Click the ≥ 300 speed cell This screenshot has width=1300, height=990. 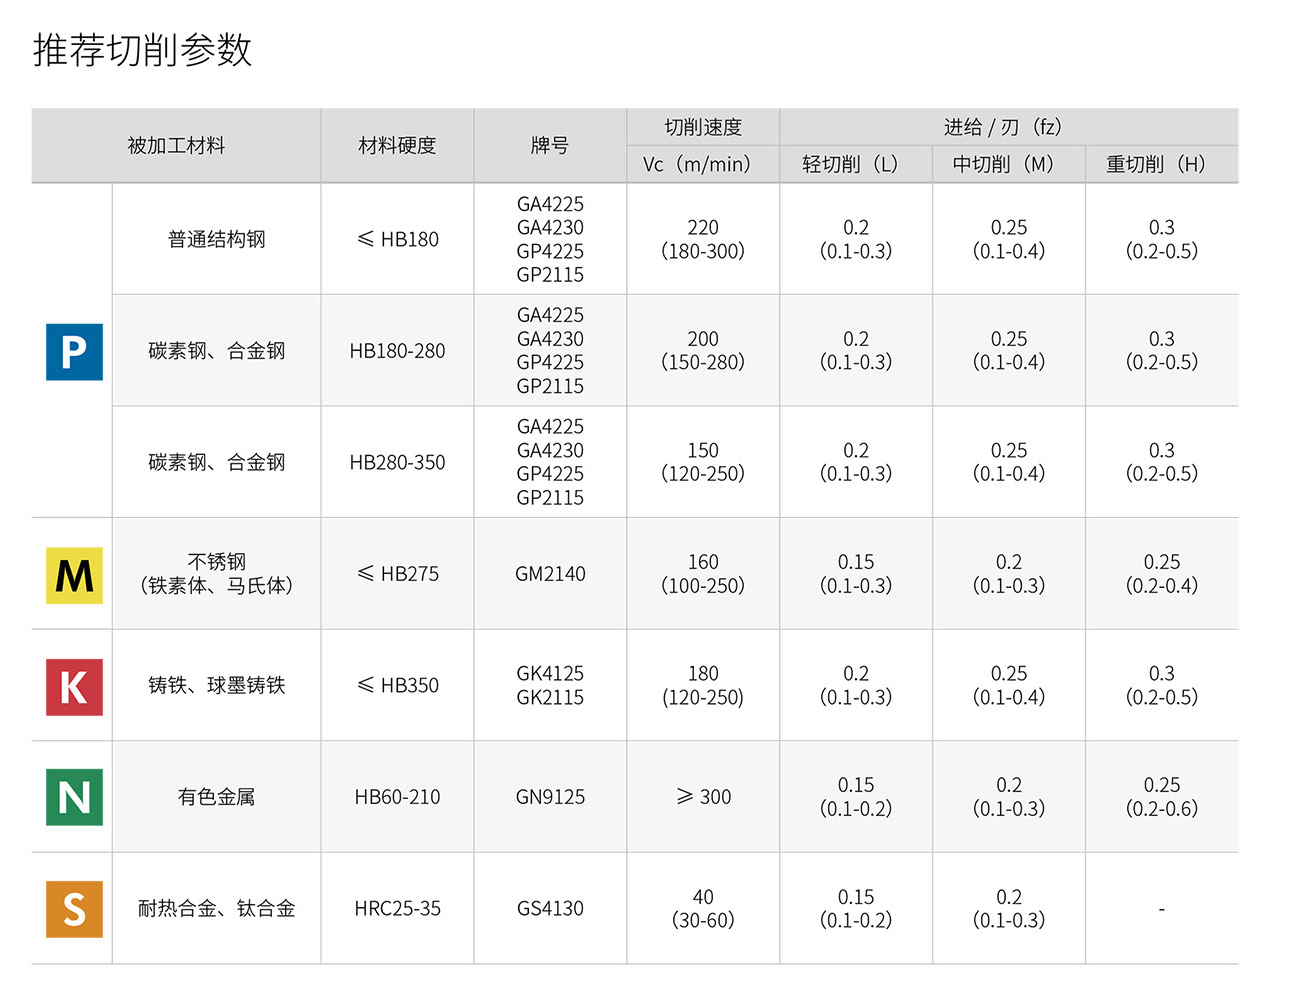pos(703,797)
